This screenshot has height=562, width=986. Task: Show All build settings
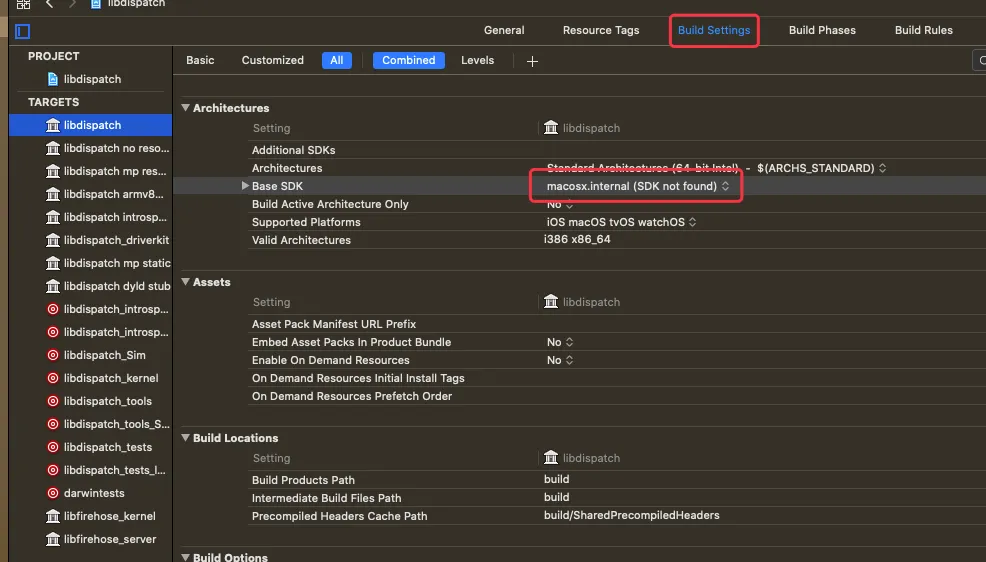pos(336,60)
